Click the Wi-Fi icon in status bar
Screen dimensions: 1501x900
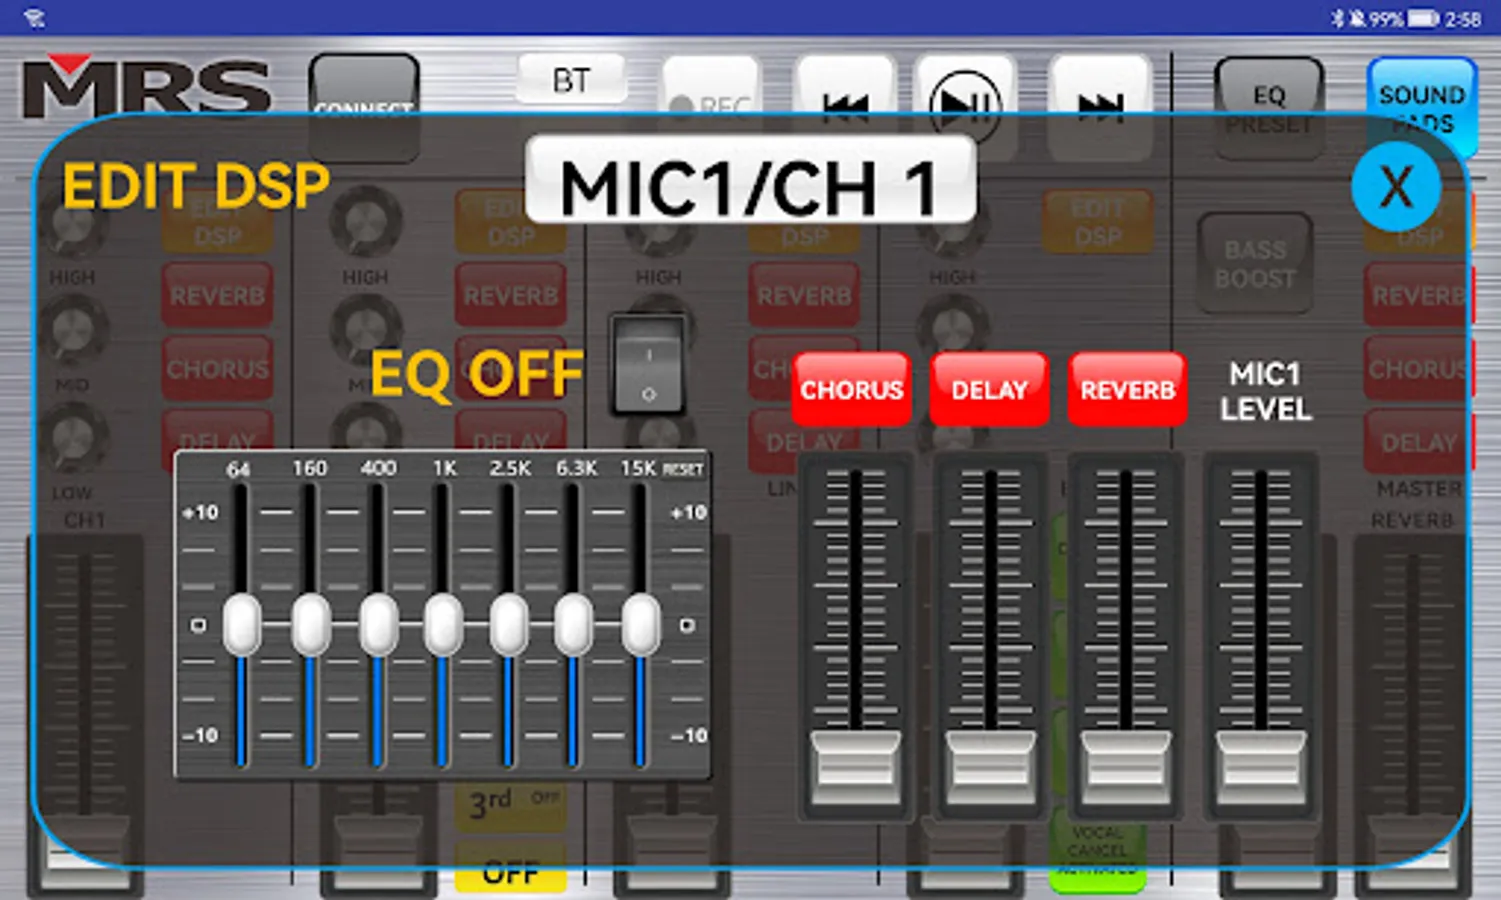(34, 19)
